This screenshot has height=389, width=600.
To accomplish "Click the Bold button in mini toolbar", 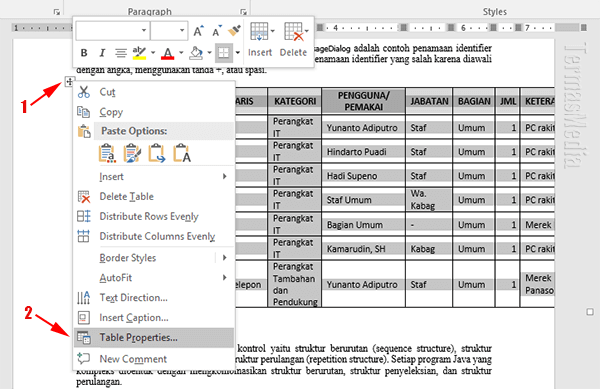I will point(84,53).
